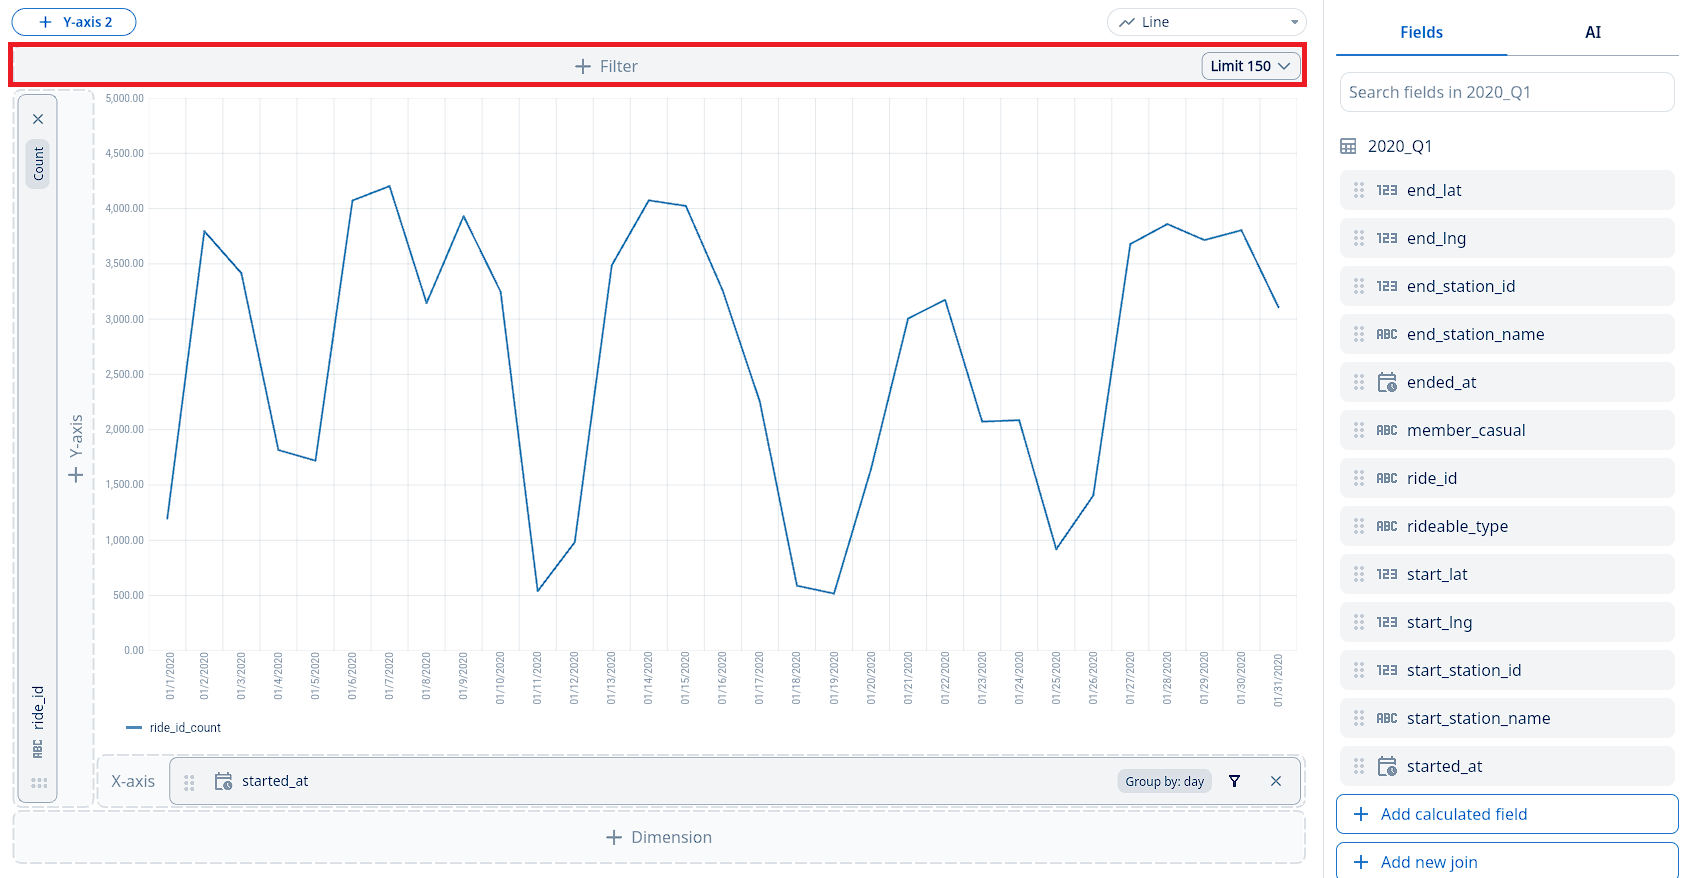Open the Group by: day selector
1682x878 pixels.
(1164, 782)
